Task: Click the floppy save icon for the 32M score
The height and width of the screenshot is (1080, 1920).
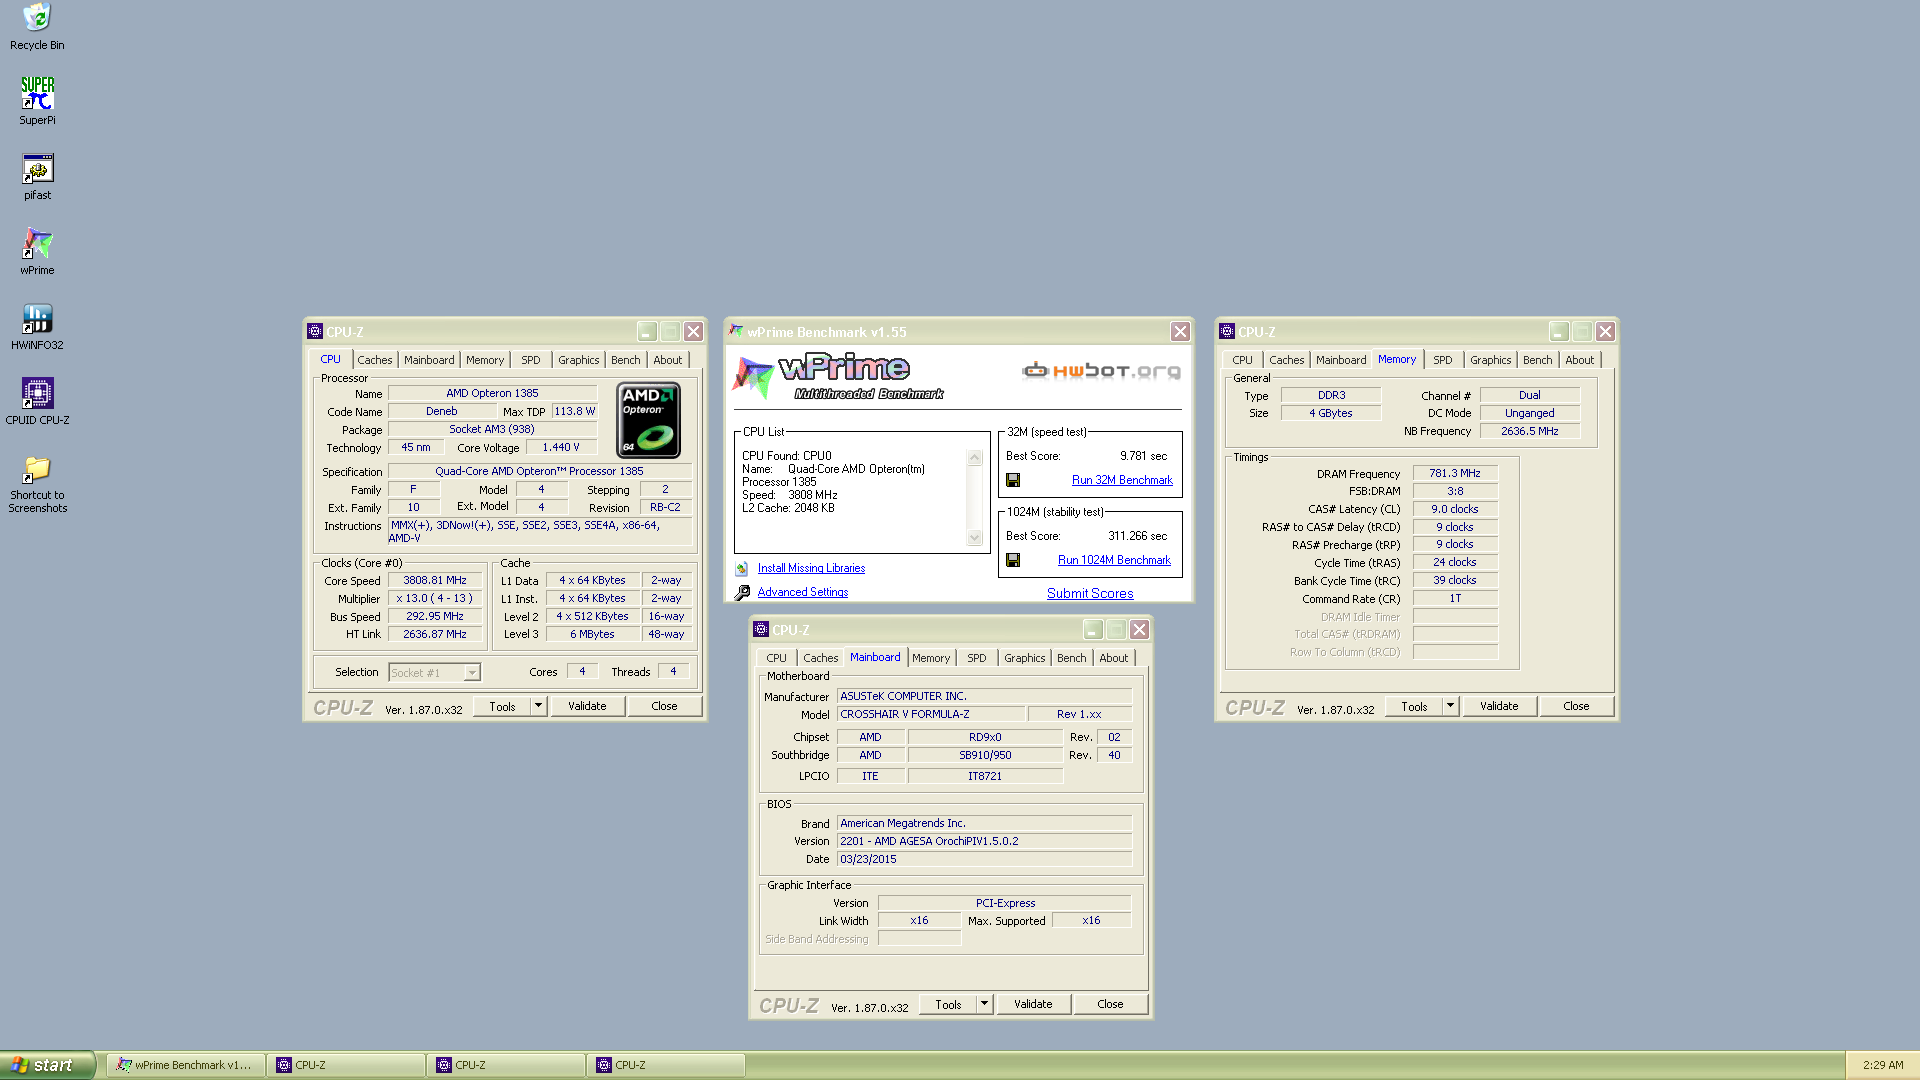Action: click(x=1013, y=480)
